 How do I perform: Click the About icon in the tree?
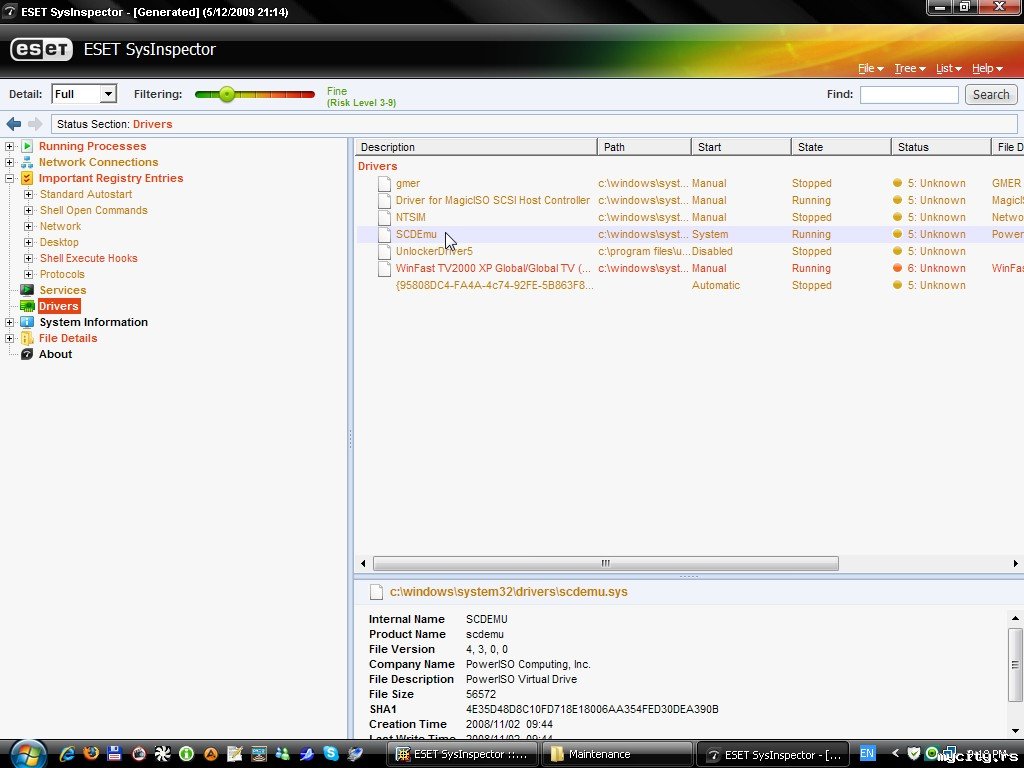[27, 354]
